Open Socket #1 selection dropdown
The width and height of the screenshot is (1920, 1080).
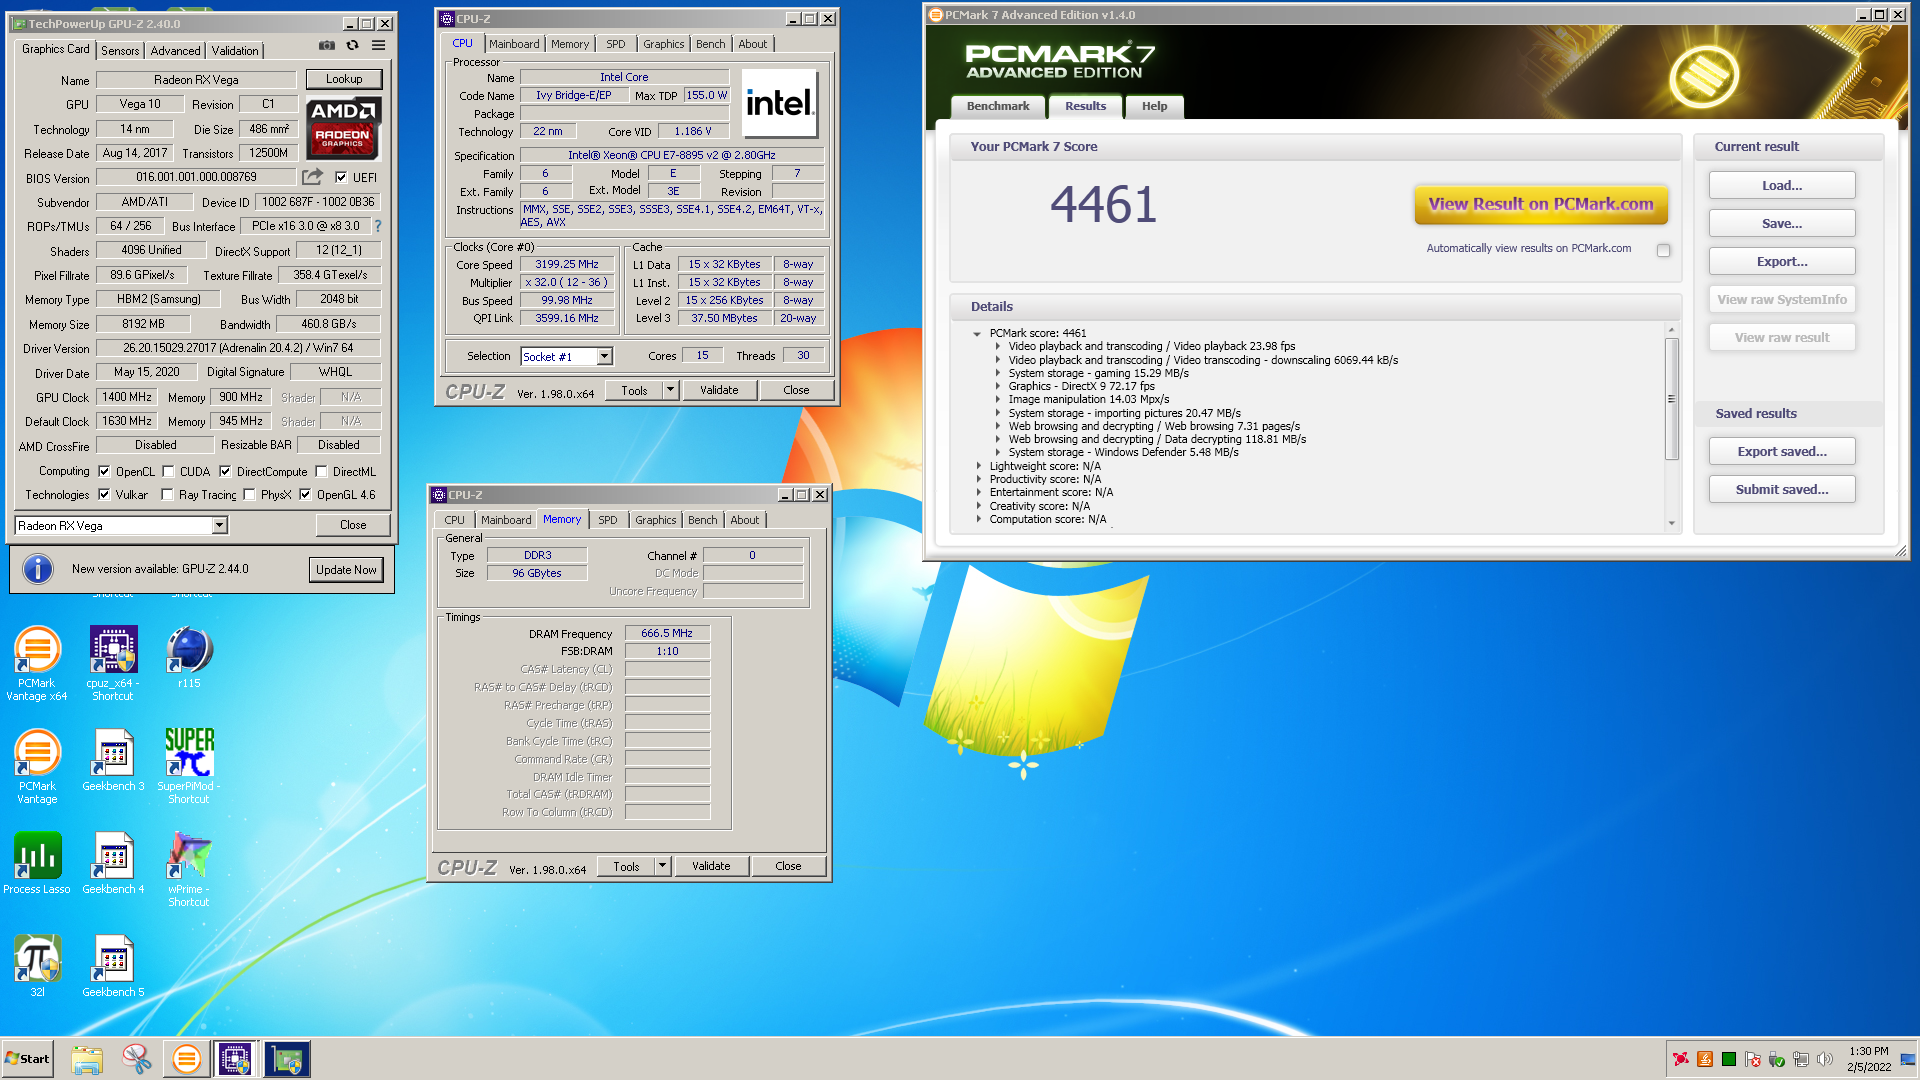pyautogui.click(x=604, y=357)
